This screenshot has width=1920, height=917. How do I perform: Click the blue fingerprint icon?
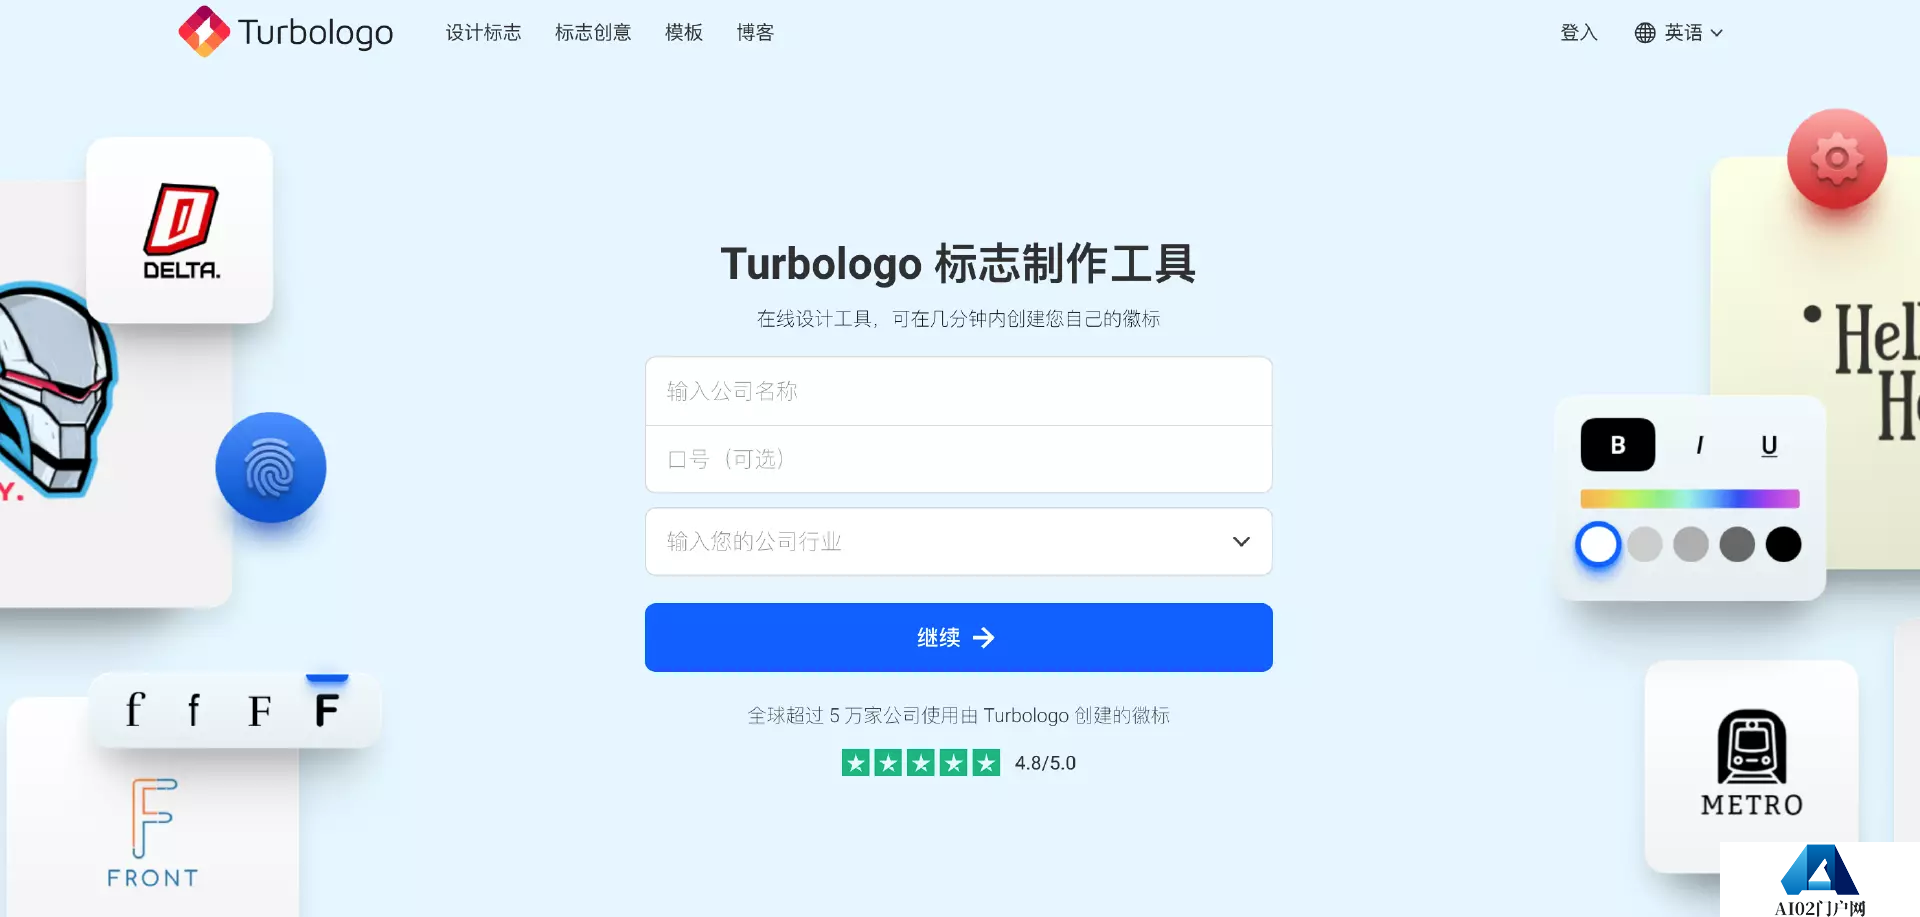tap(271, 467)
